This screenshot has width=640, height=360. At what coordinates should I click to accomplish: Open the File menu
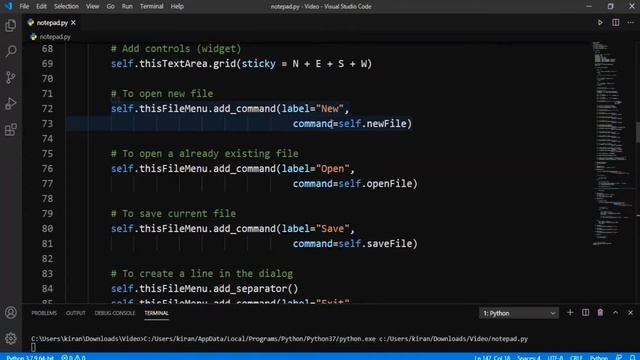pos(24,7)
